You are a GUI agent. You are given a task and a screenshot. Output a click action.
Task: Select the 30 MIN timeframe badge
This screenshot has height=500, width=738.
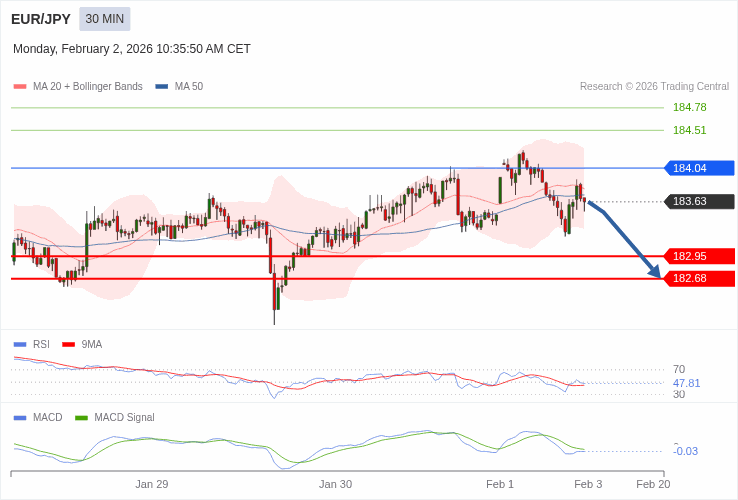(105, 19)
